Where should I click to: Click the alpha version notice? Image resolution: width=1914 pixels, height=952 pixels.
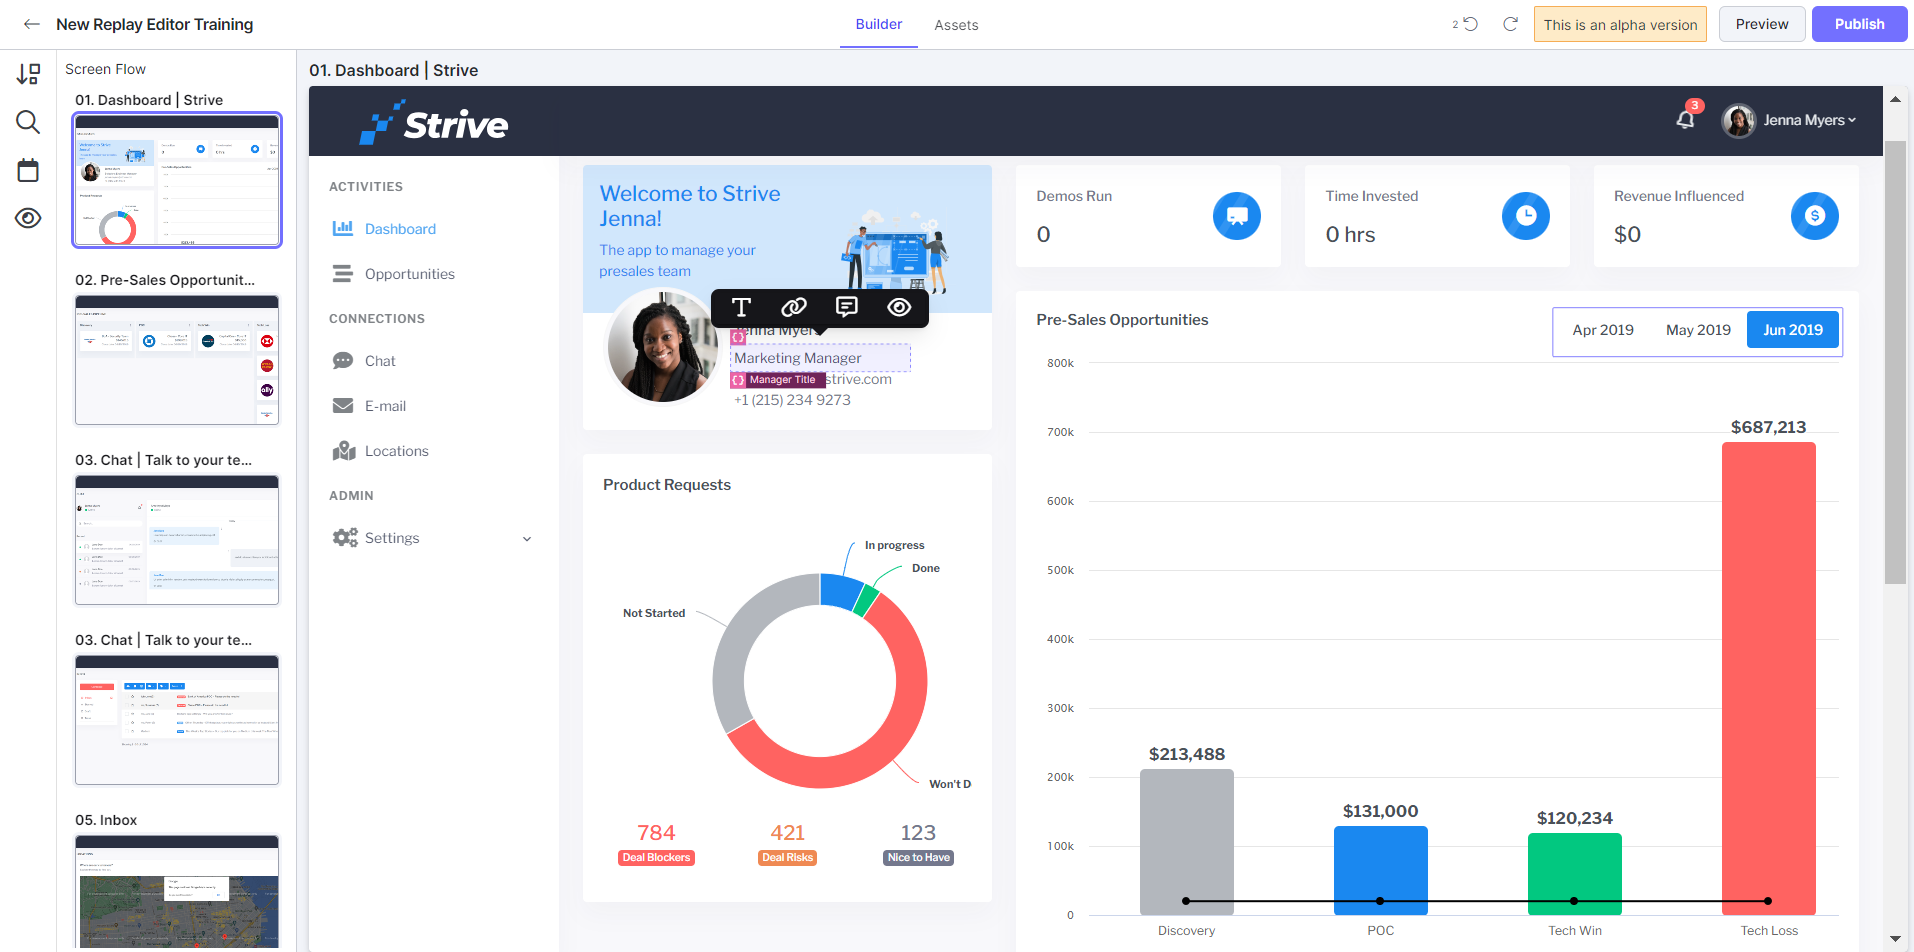coord(1620,25)
